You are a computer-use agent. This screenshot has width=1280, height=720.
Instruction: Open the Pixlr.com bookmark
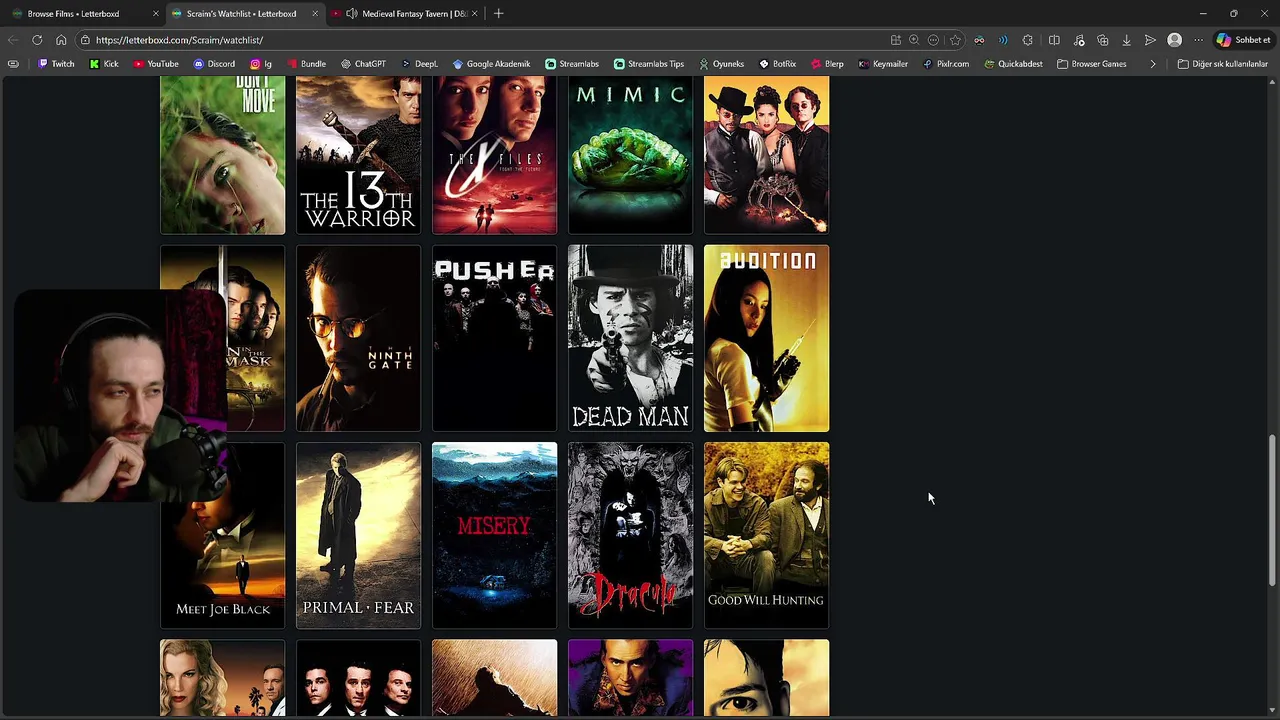point(946,64)
